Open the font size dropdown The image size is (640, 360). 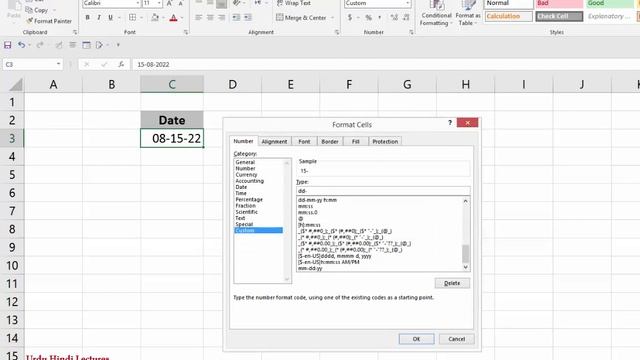pyautogui.click(x=159, y=3)
